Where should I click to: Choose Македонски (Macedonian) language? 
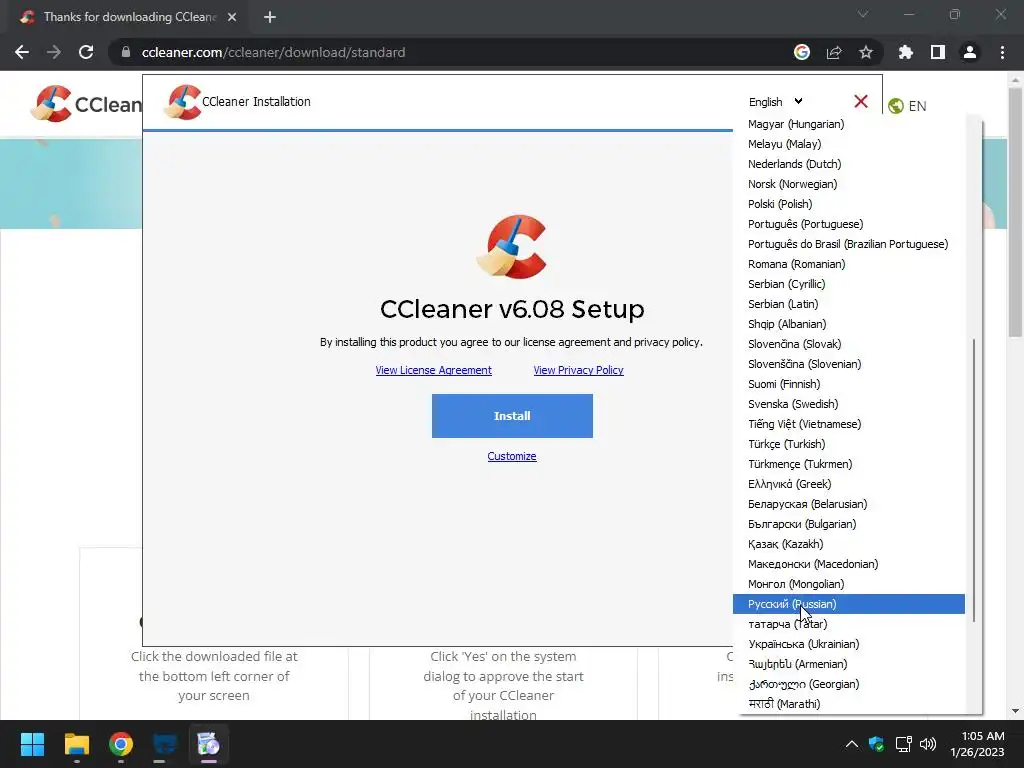point(848,564)
